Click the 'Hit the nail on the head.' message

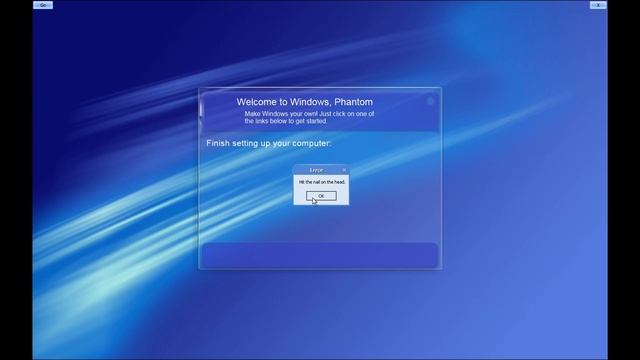pyautogui.click(x=322, y=182)
